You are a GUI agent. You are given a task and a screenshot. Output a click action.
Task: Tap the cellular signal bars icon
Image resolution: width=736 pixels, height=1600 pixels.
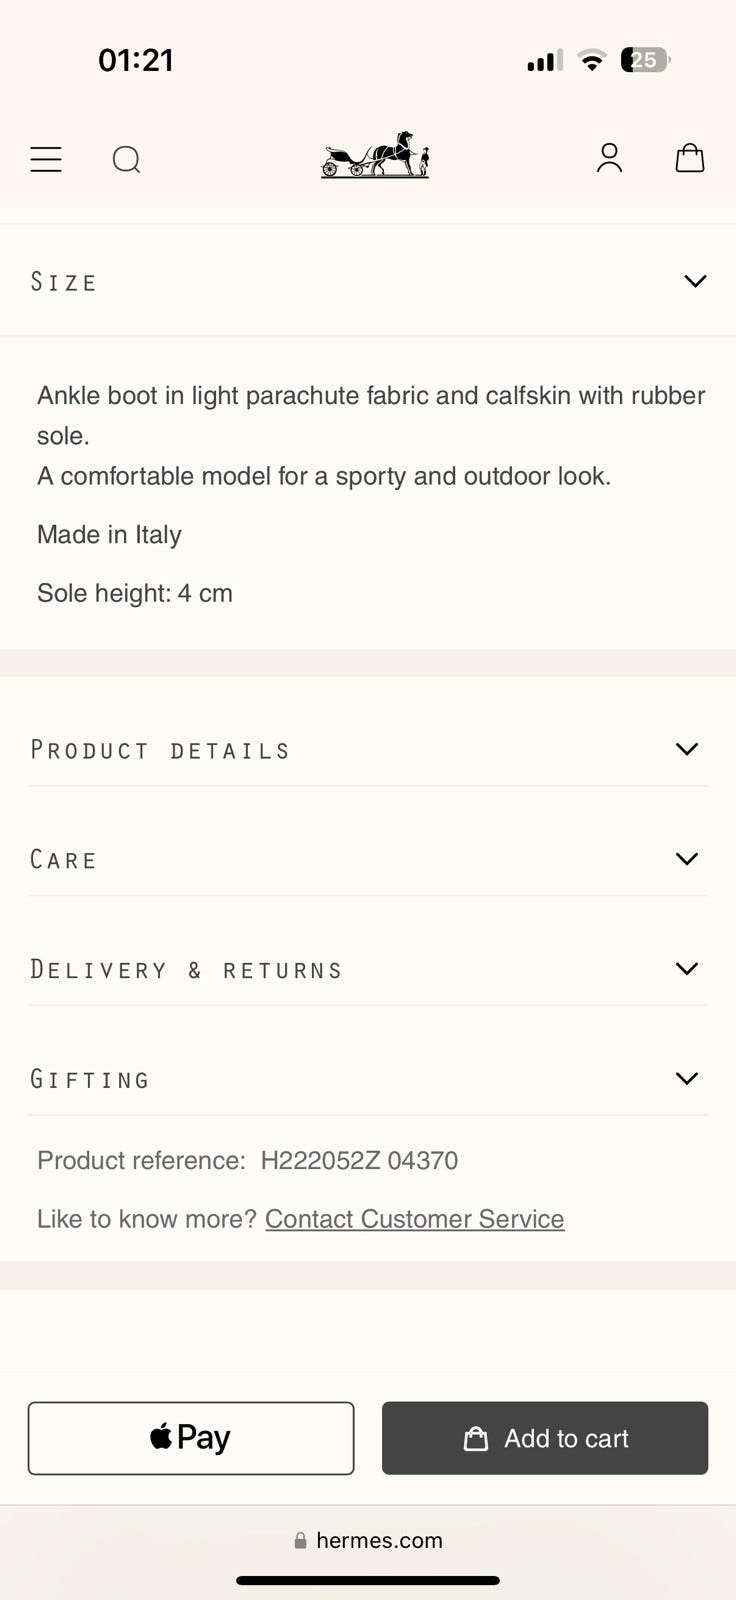(x=545, y=61)
